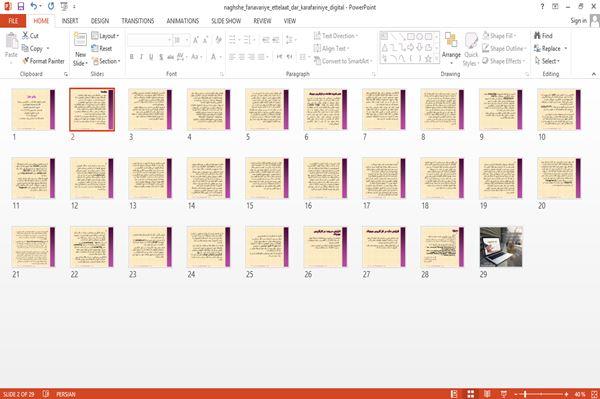The width and height of the screenshot is (600, 399).
Task: Switch to the SLIDE SHOW tab
Action: pos(226,21)
